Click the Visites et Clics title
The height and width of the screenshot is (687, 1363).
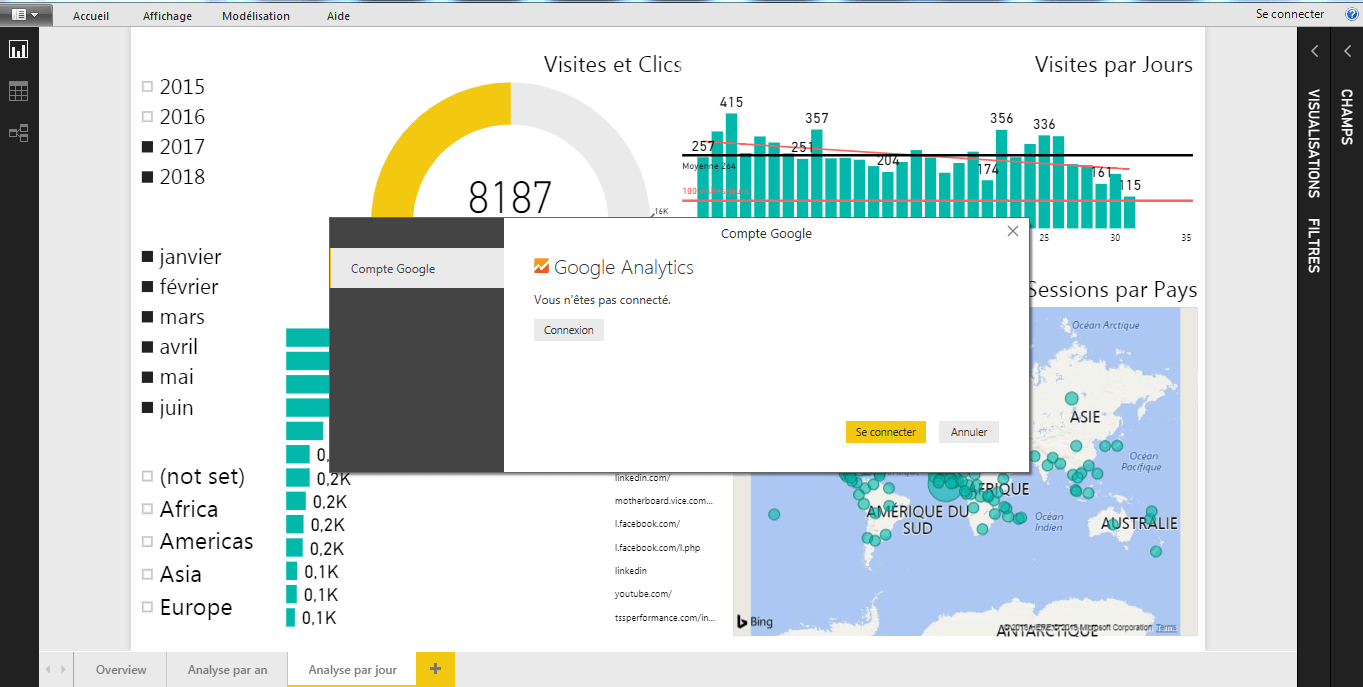[612, 65]
